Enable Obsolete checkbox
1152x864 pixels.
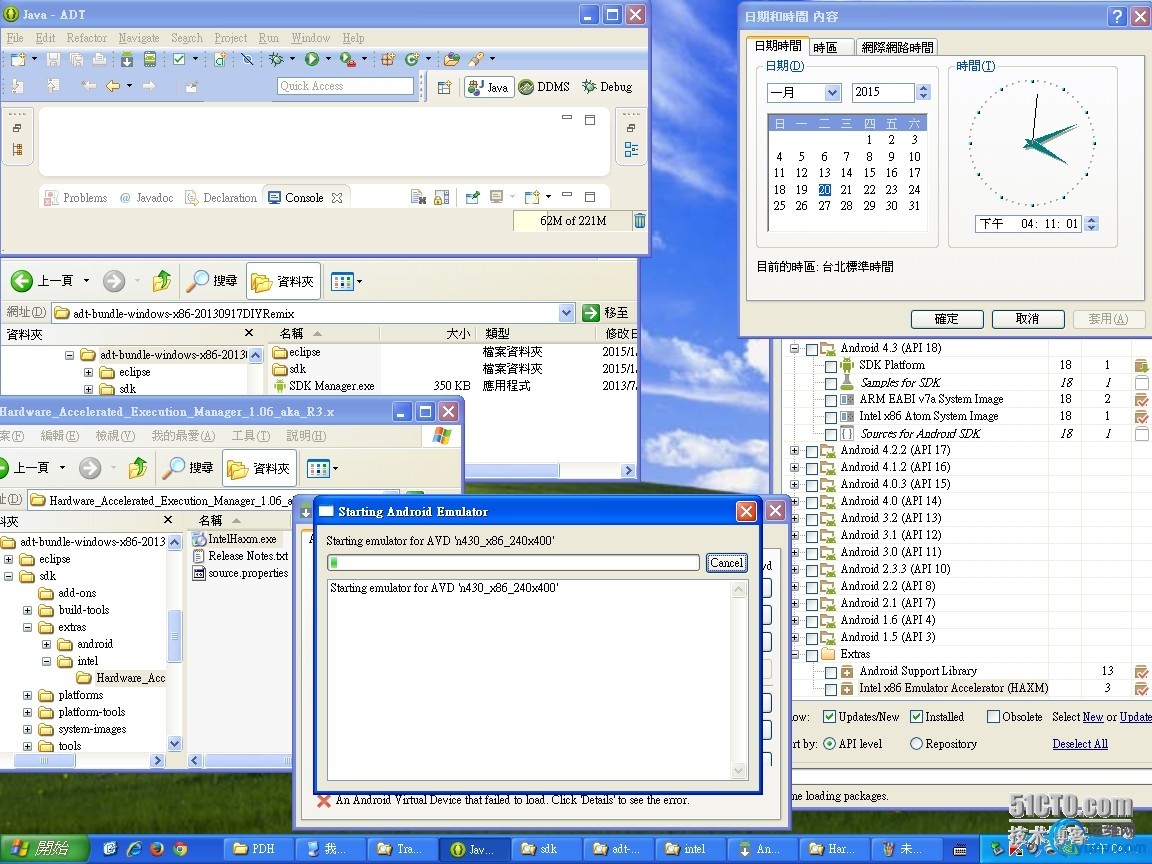click(x=993, y=716)
